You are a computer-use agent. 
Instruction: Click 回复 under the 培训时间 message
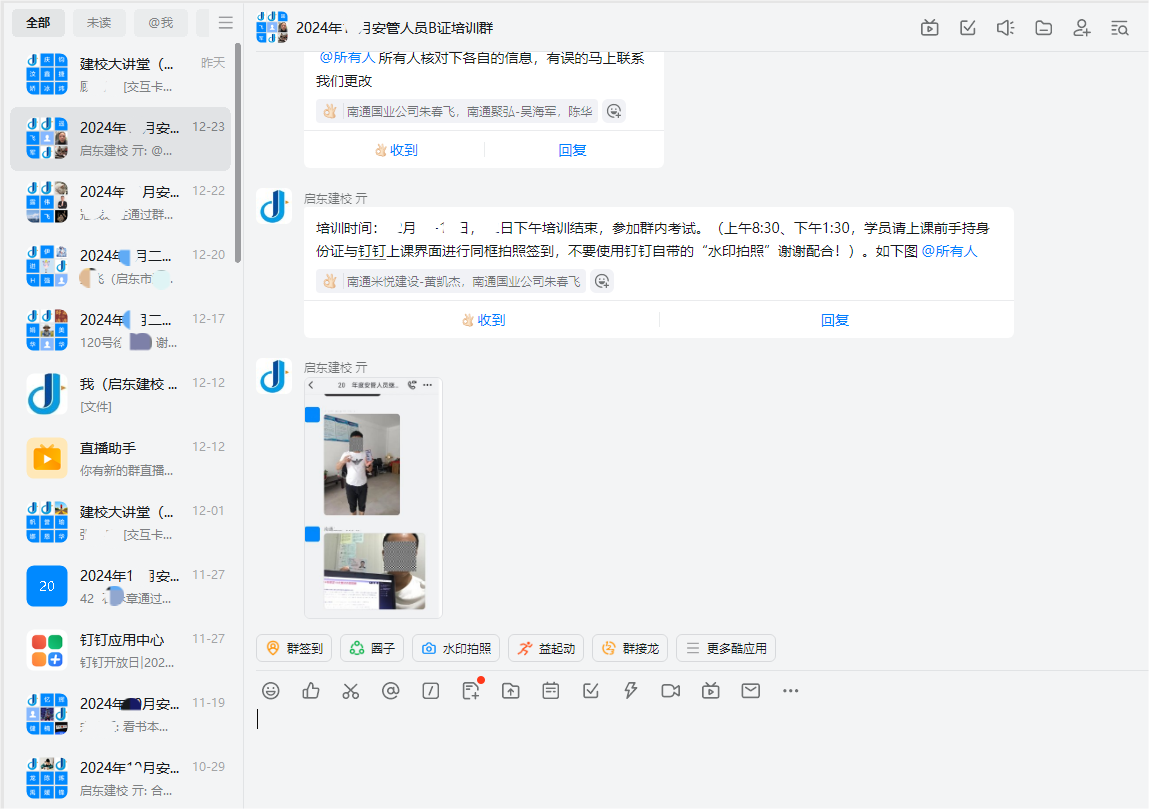835,320
